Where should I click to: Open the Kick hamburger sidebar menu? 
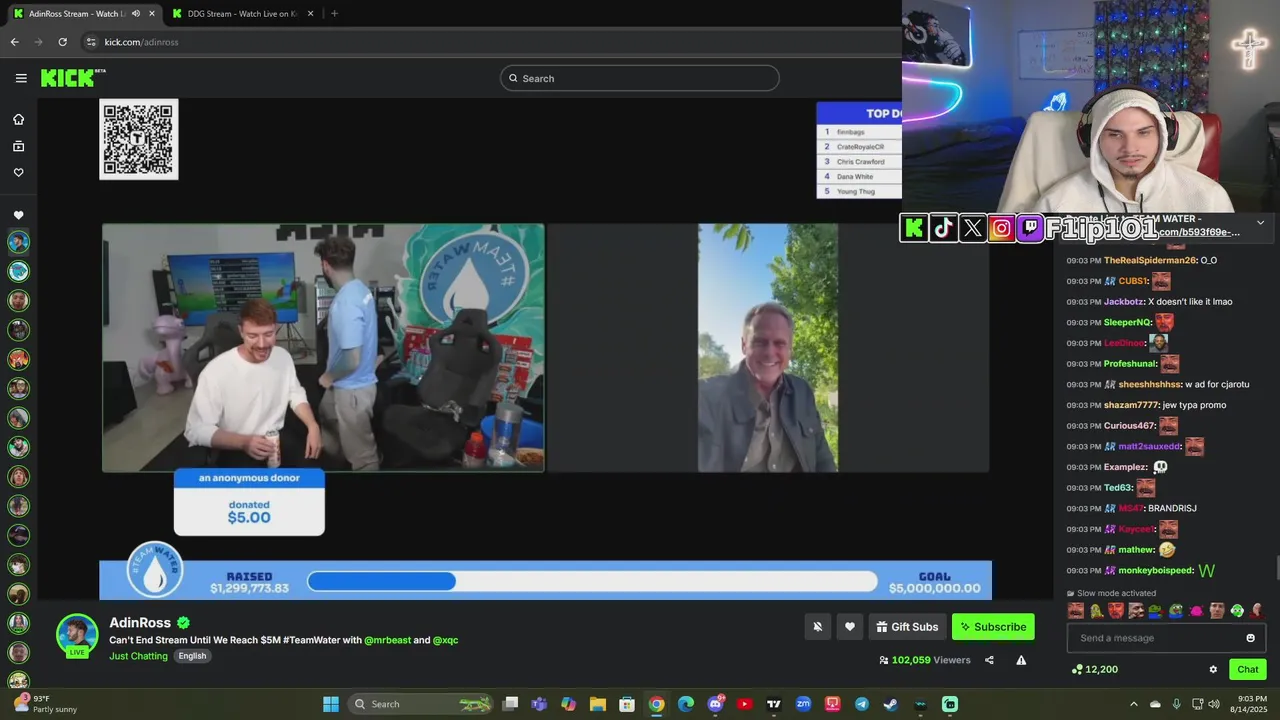point(21,78)
